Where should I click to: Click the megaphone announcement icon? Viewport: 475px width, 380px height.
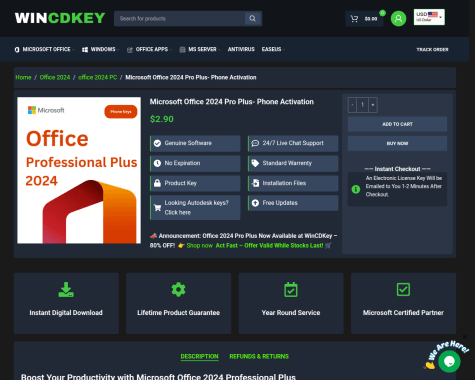coord(153,236)
